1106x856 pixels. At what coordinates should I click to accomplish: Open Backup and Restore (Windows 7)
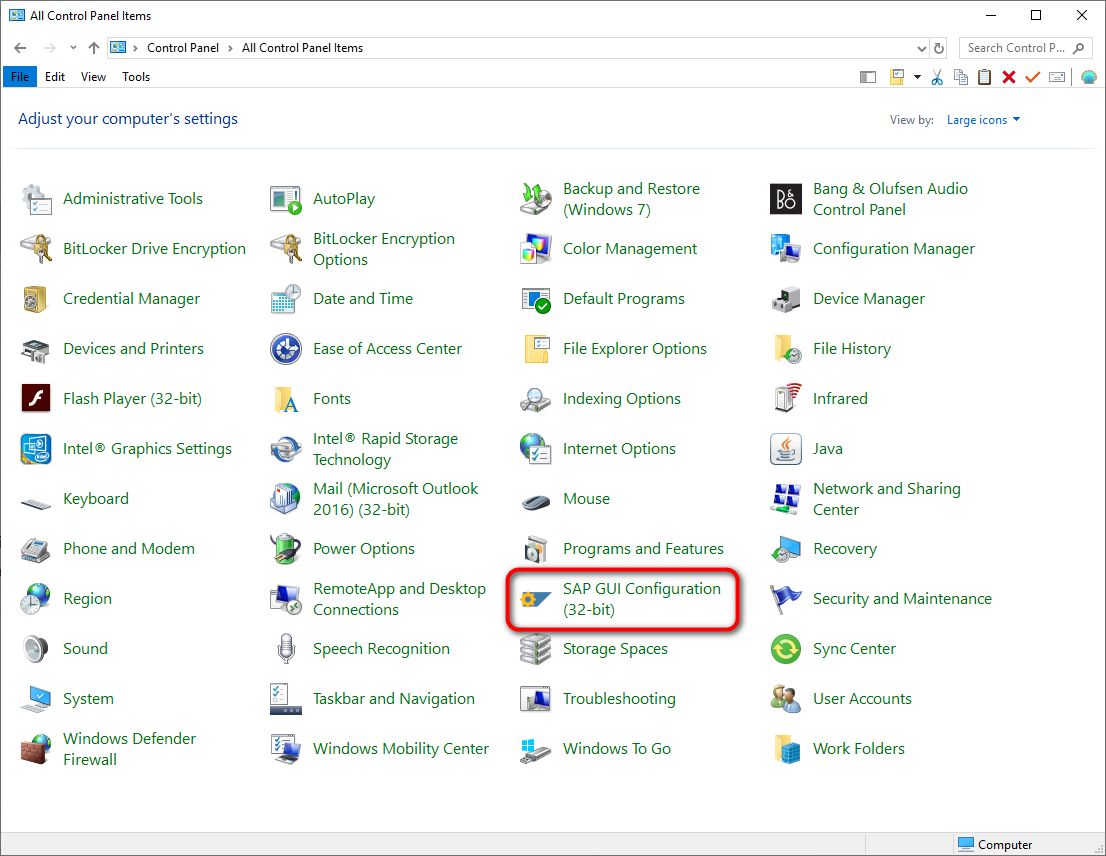(x=610, y=199)
